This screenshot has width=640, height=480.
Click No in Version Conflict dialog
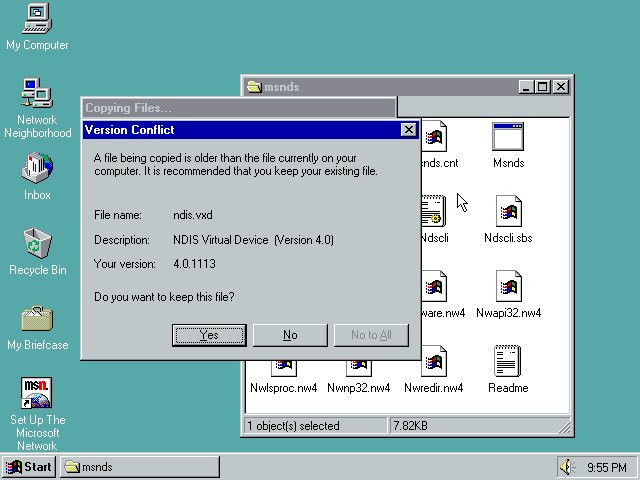coord(290,335)
